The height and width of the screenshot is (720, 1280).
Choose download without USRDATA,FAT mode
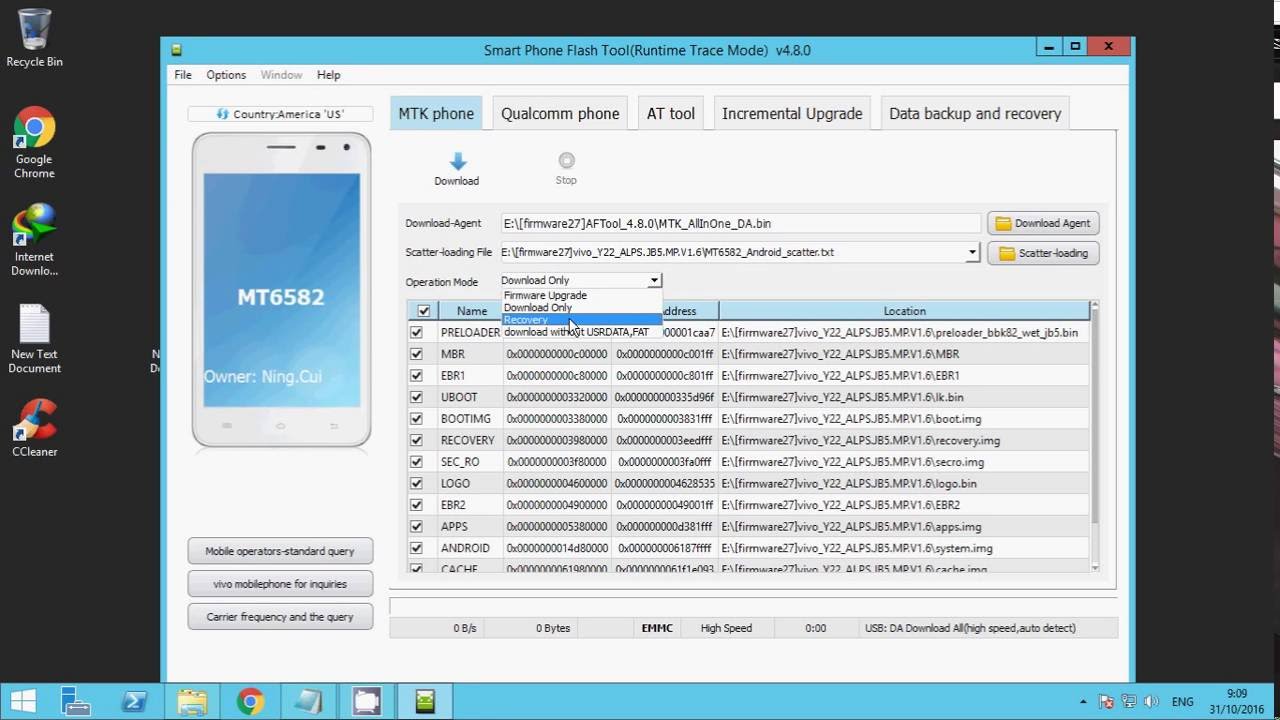(581, 332)
